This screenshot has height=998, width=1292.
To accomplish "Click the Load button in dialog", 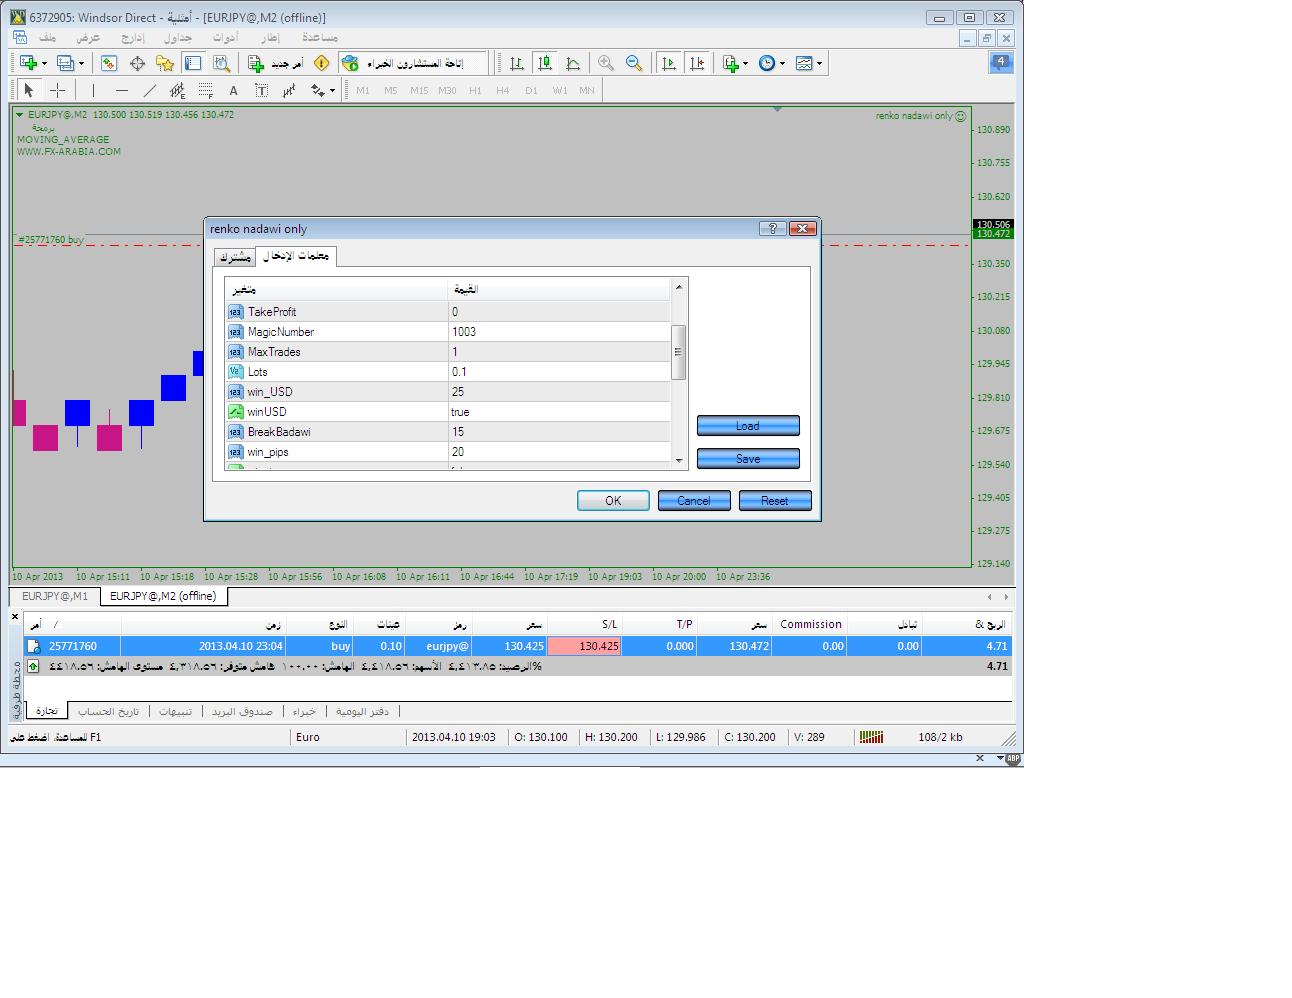I will pos(748,426).
